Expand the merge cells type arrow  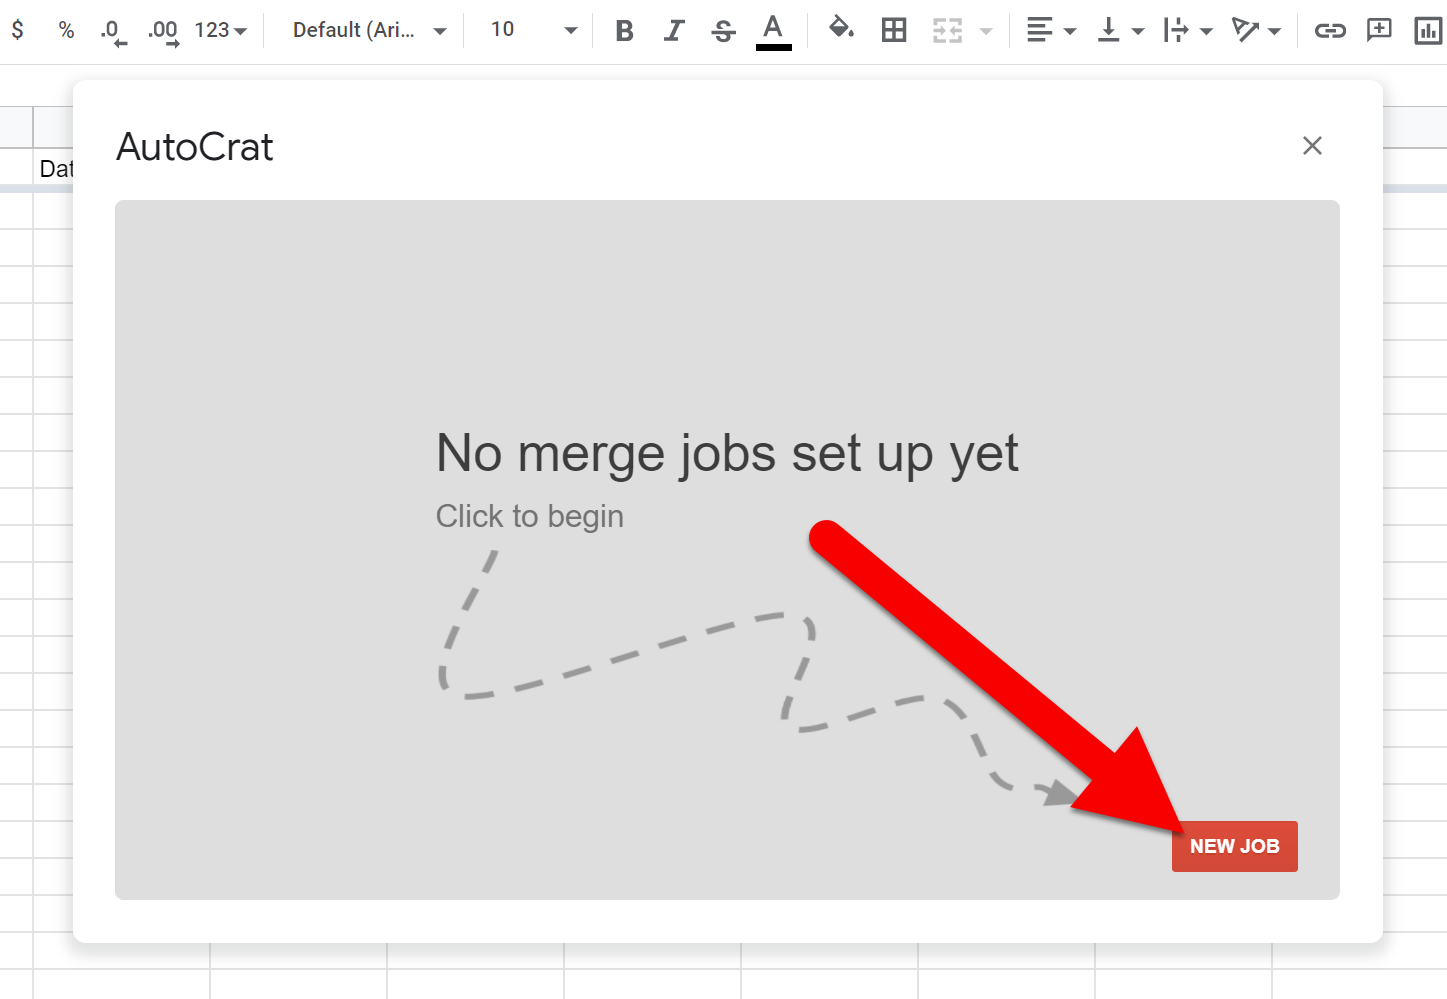click(x=986, y=31)
